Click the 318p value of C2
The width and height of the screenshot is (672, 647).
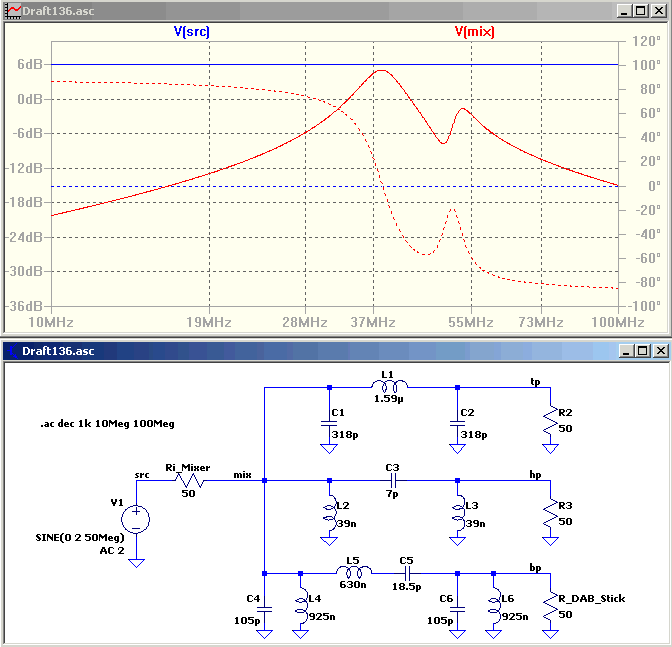coord(474,435)
